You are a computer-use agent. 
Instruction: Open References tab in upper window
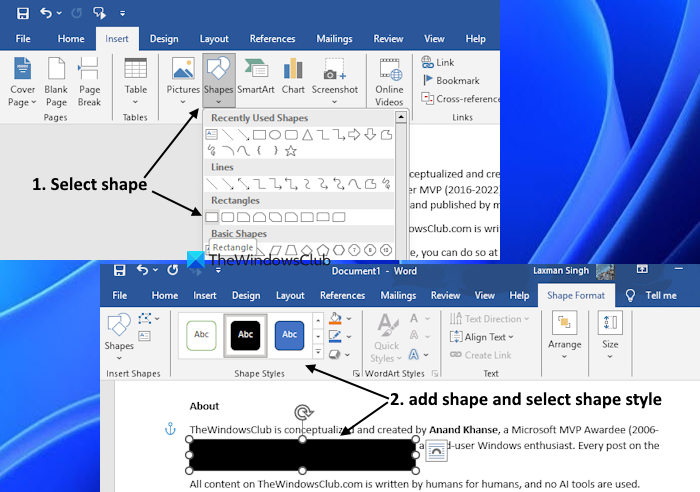(x=272, y=39)
